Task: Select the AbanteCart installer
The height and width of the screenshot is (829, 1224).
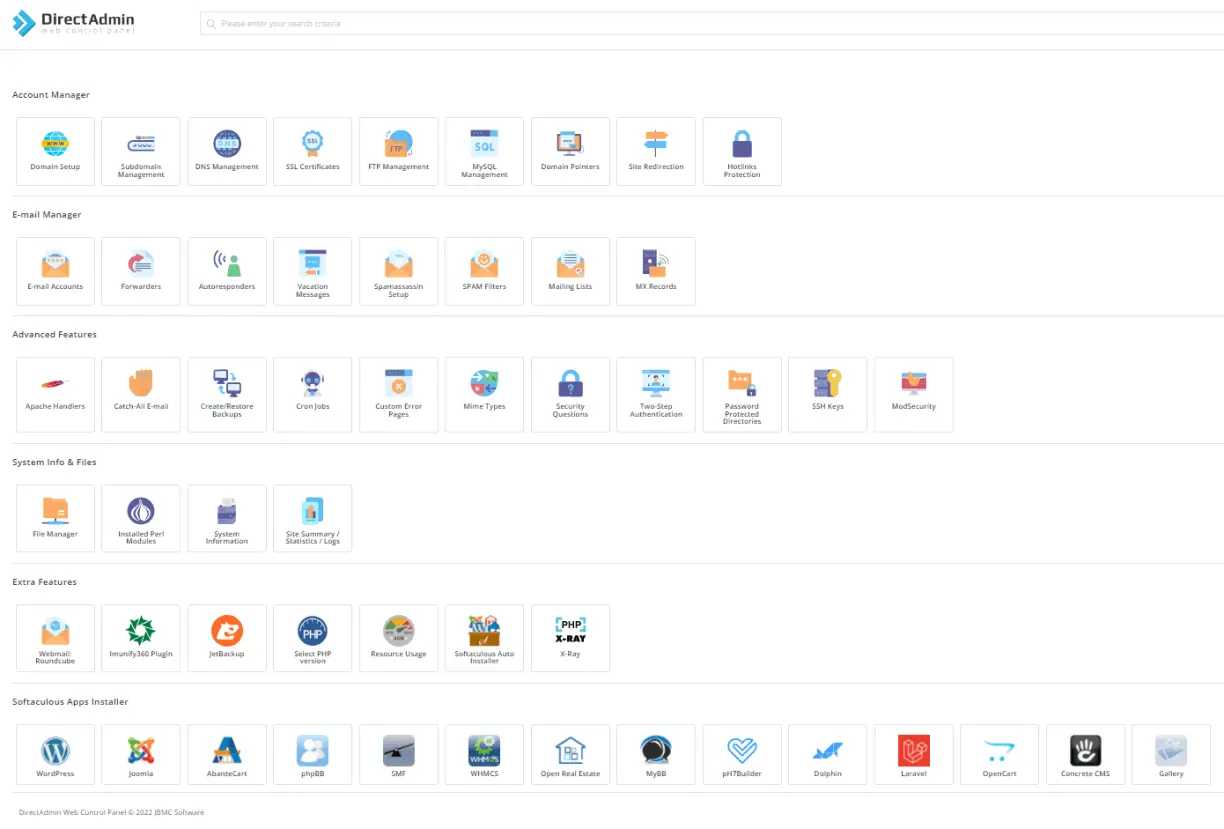Action: [x=227, y=755]
